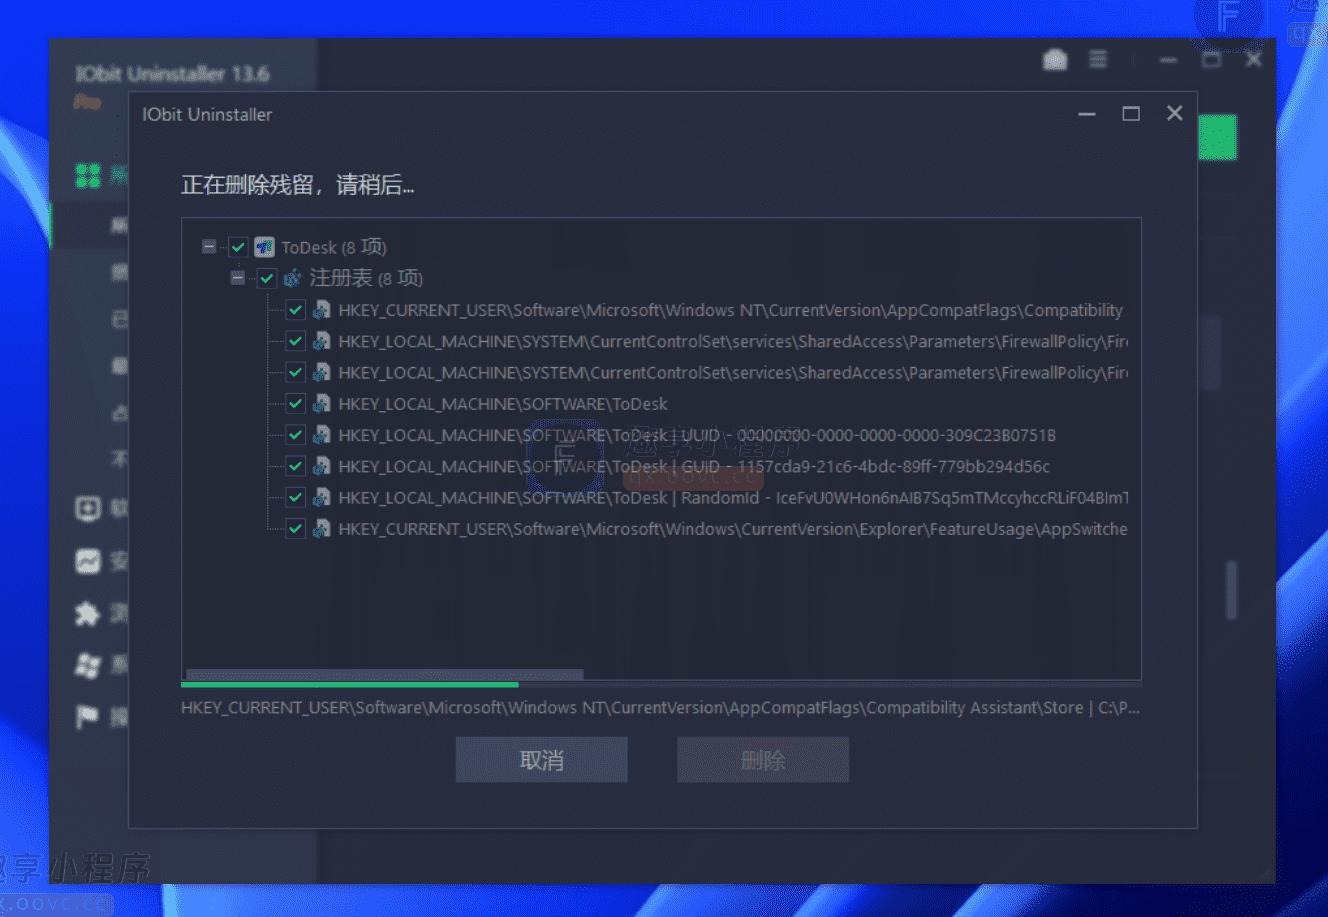Click the ToDesk application icon in tree
This screenshot has width=1328, height=917.
[x=264, y=247]
